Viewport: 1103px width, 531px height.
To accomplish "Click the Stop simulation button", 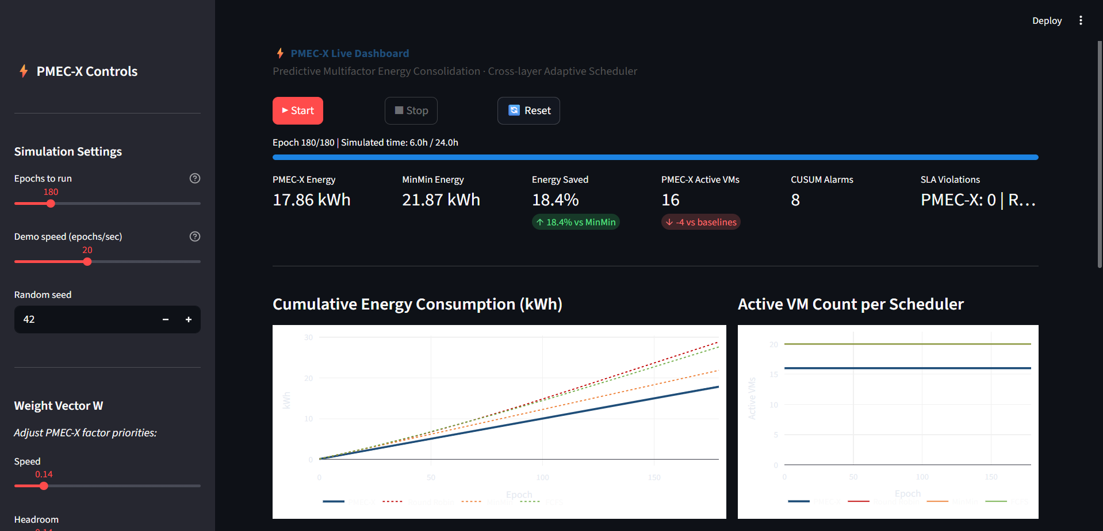I will pos(411,110).
